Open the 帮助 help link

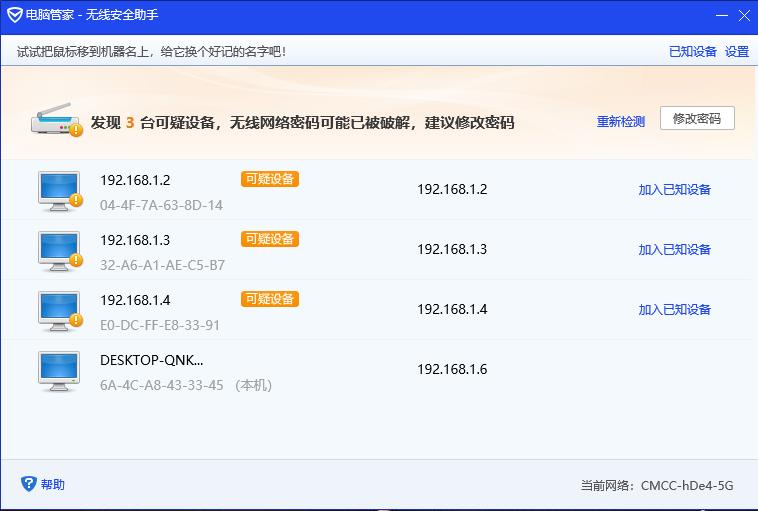point(53,484)
